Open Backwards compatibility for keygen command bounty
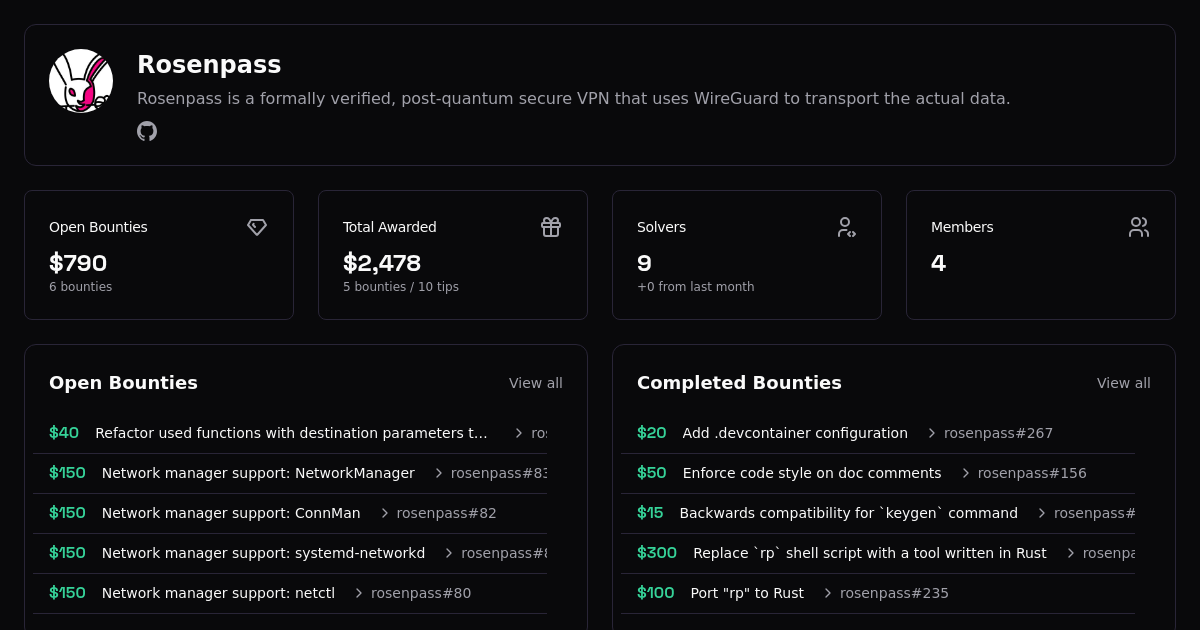Viewport: 1200px width, 630px height. pos(848,513)
